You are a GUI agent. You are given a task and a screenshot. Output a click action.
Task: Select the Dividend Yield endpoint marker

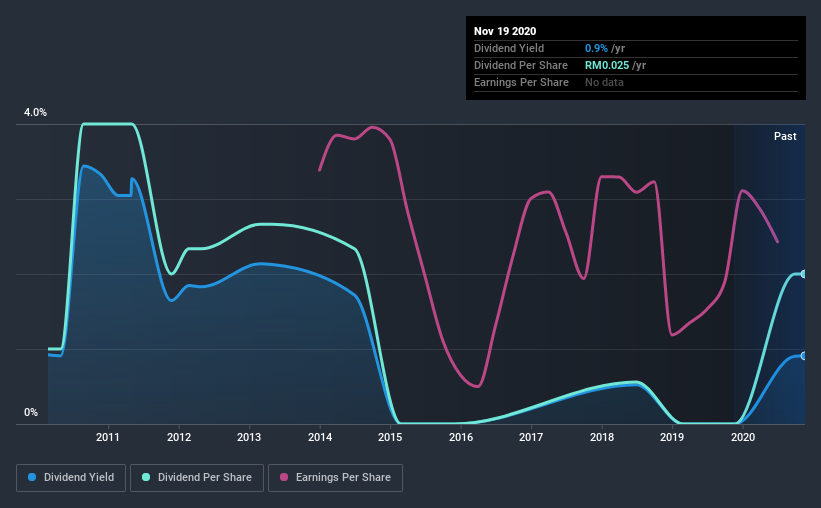[803, 356]
